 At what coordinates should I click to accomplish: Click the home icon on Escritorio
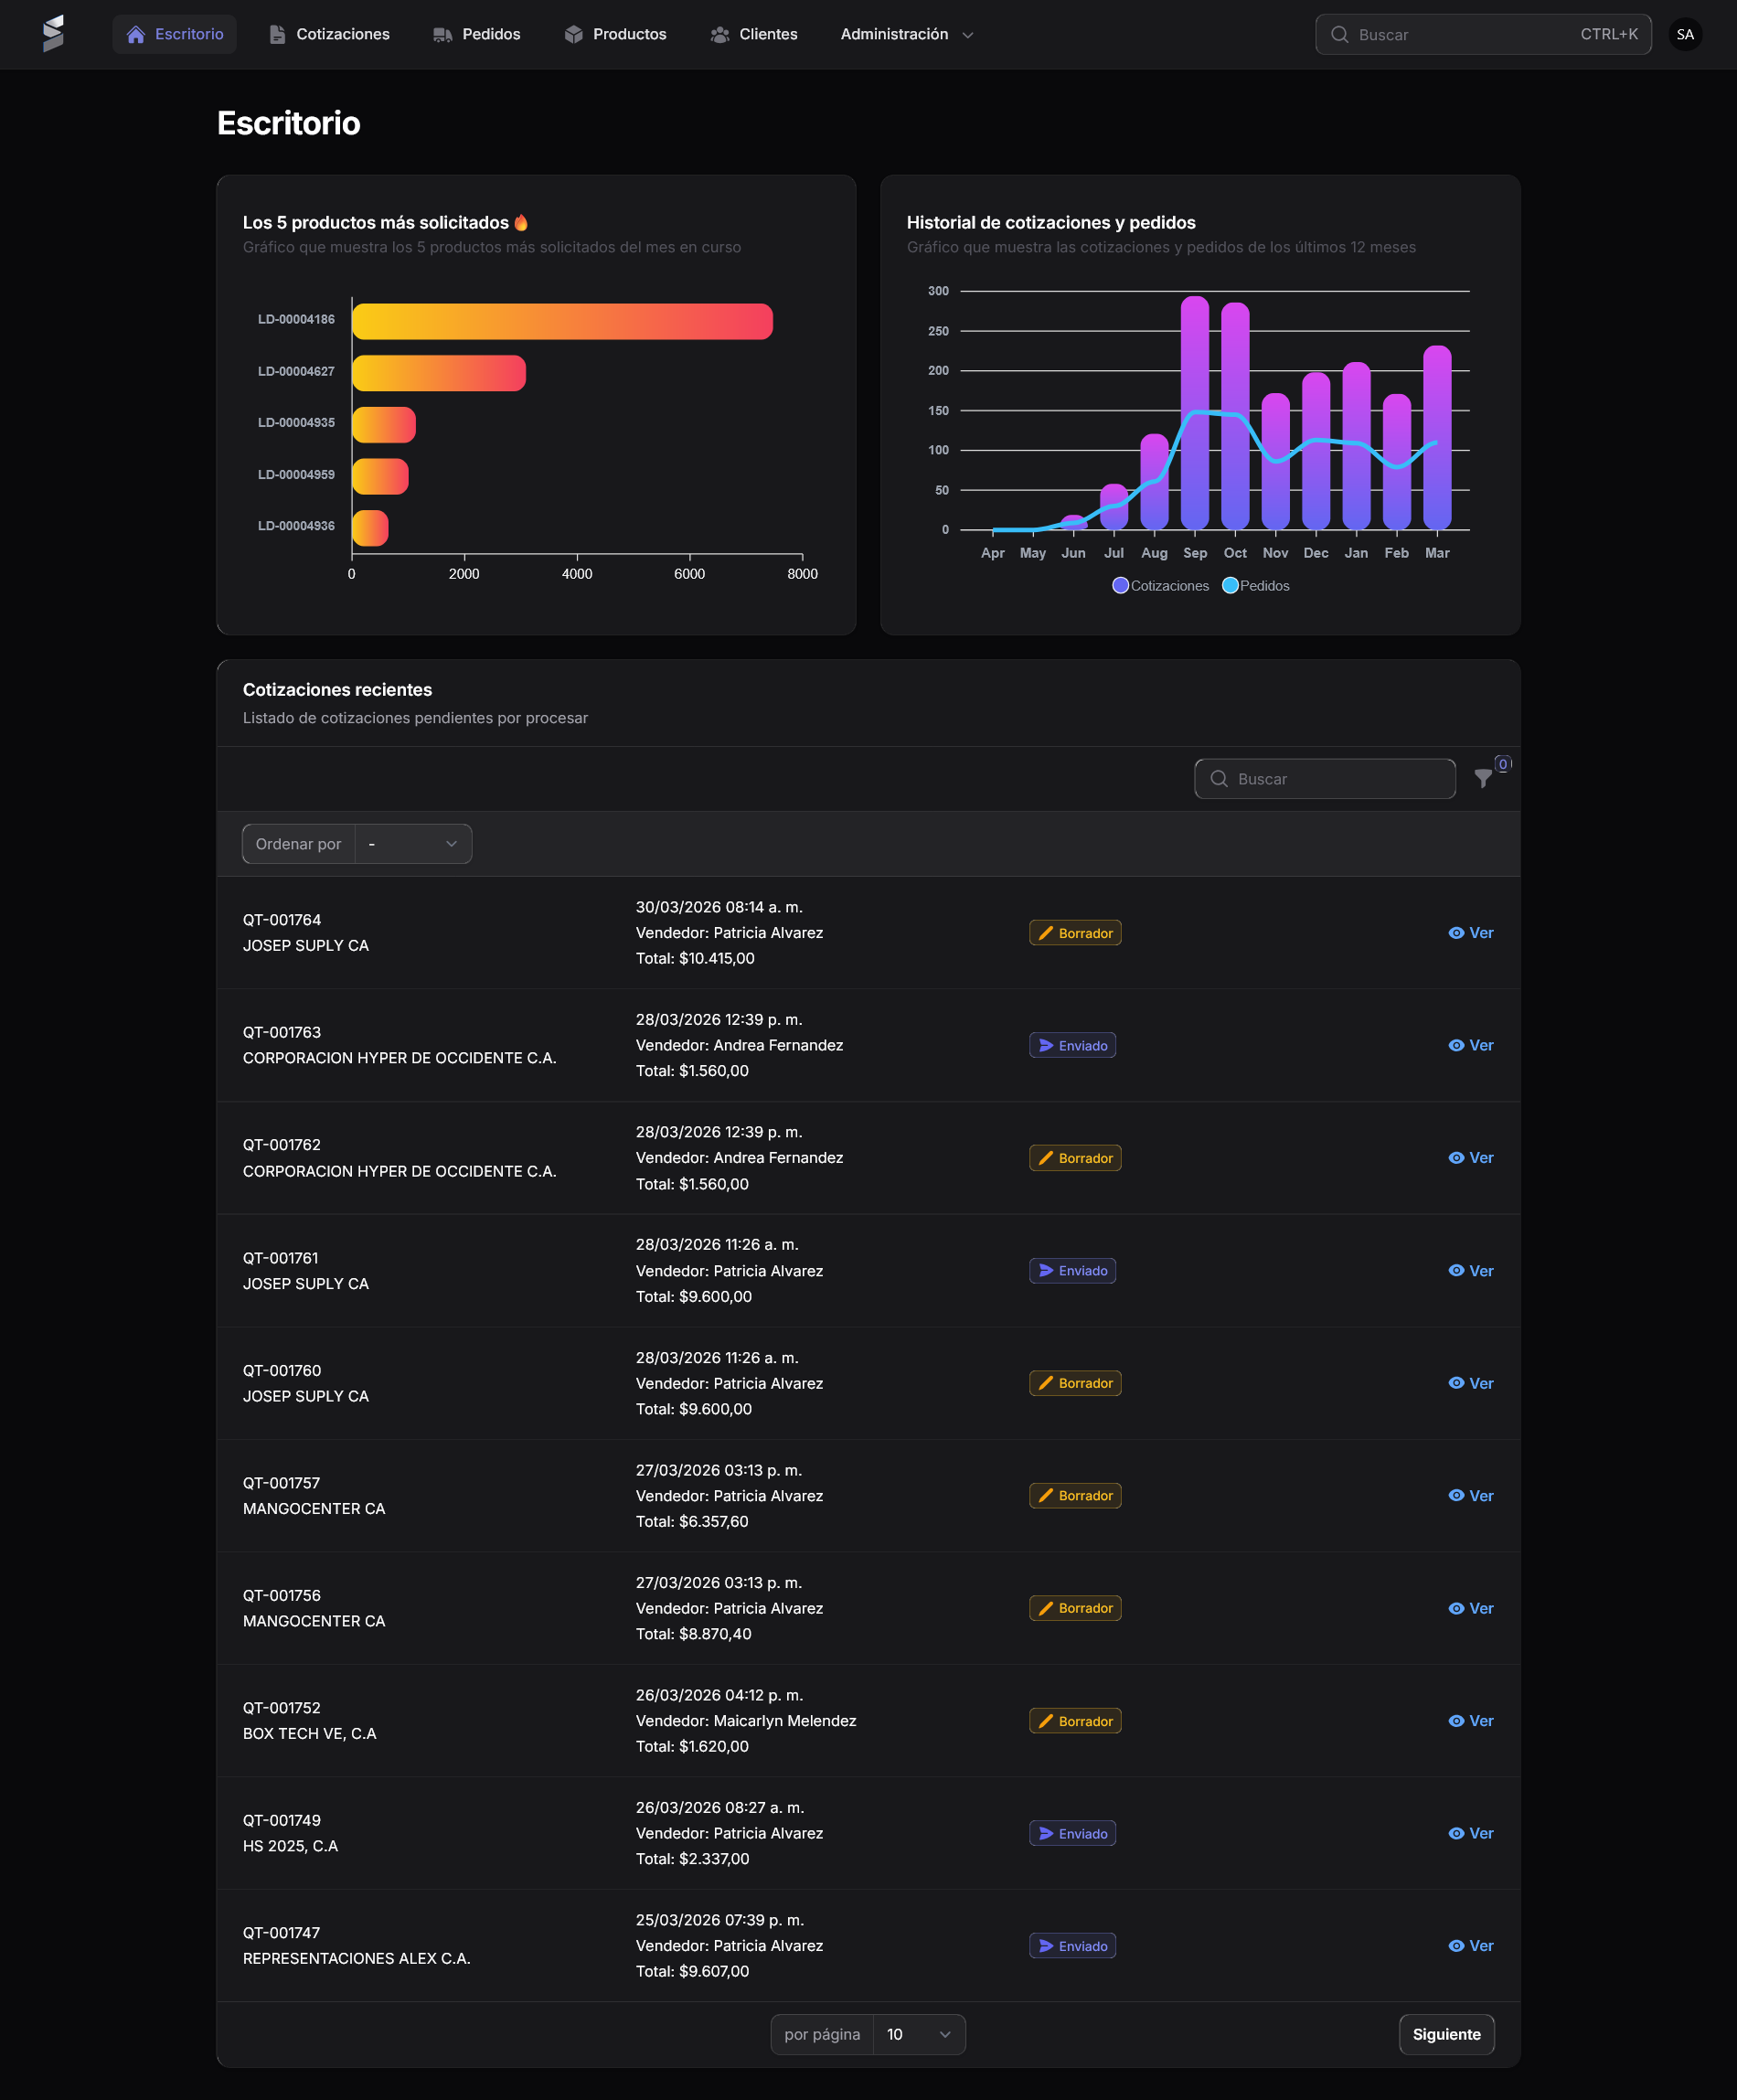click(136, 34)
